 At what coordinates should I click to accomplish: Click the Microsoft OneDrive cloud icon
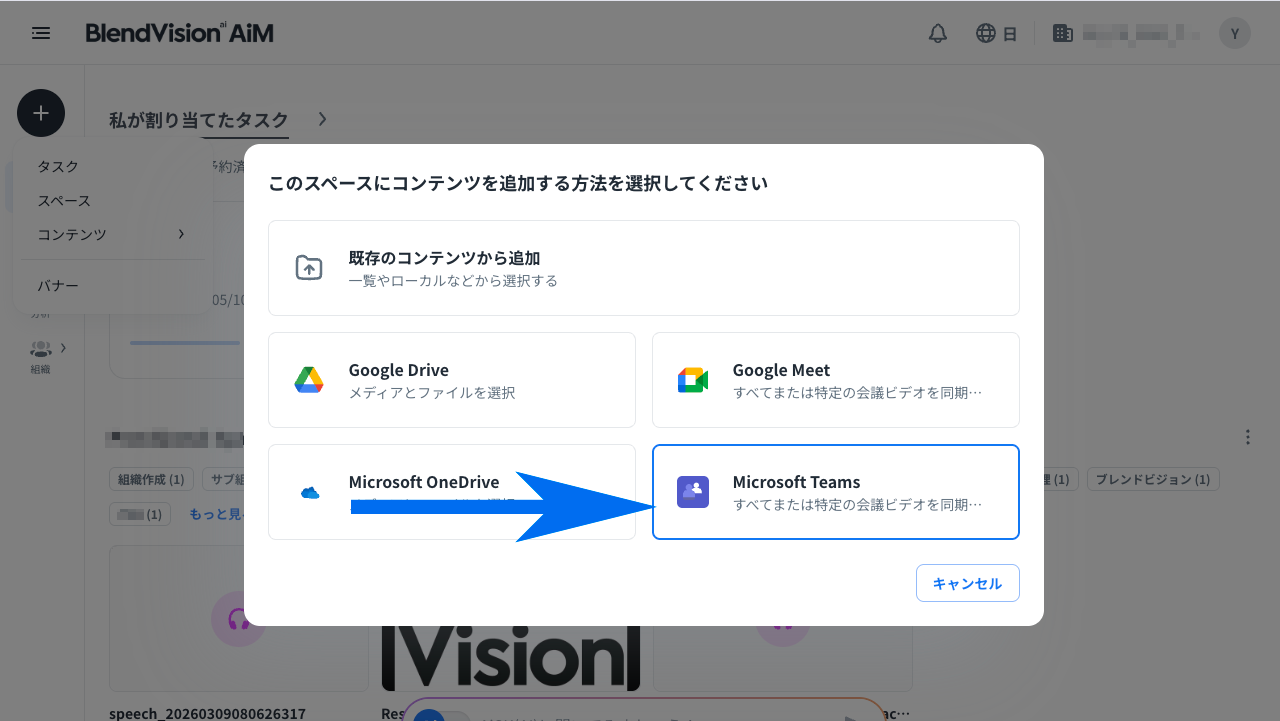point(310,492)
